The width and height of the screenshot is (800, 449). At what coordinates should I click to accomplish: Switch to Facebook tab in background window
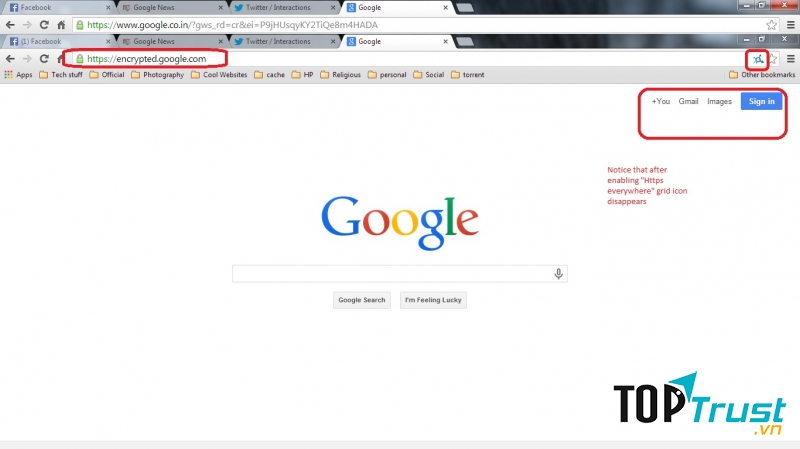tap(59, 8)
